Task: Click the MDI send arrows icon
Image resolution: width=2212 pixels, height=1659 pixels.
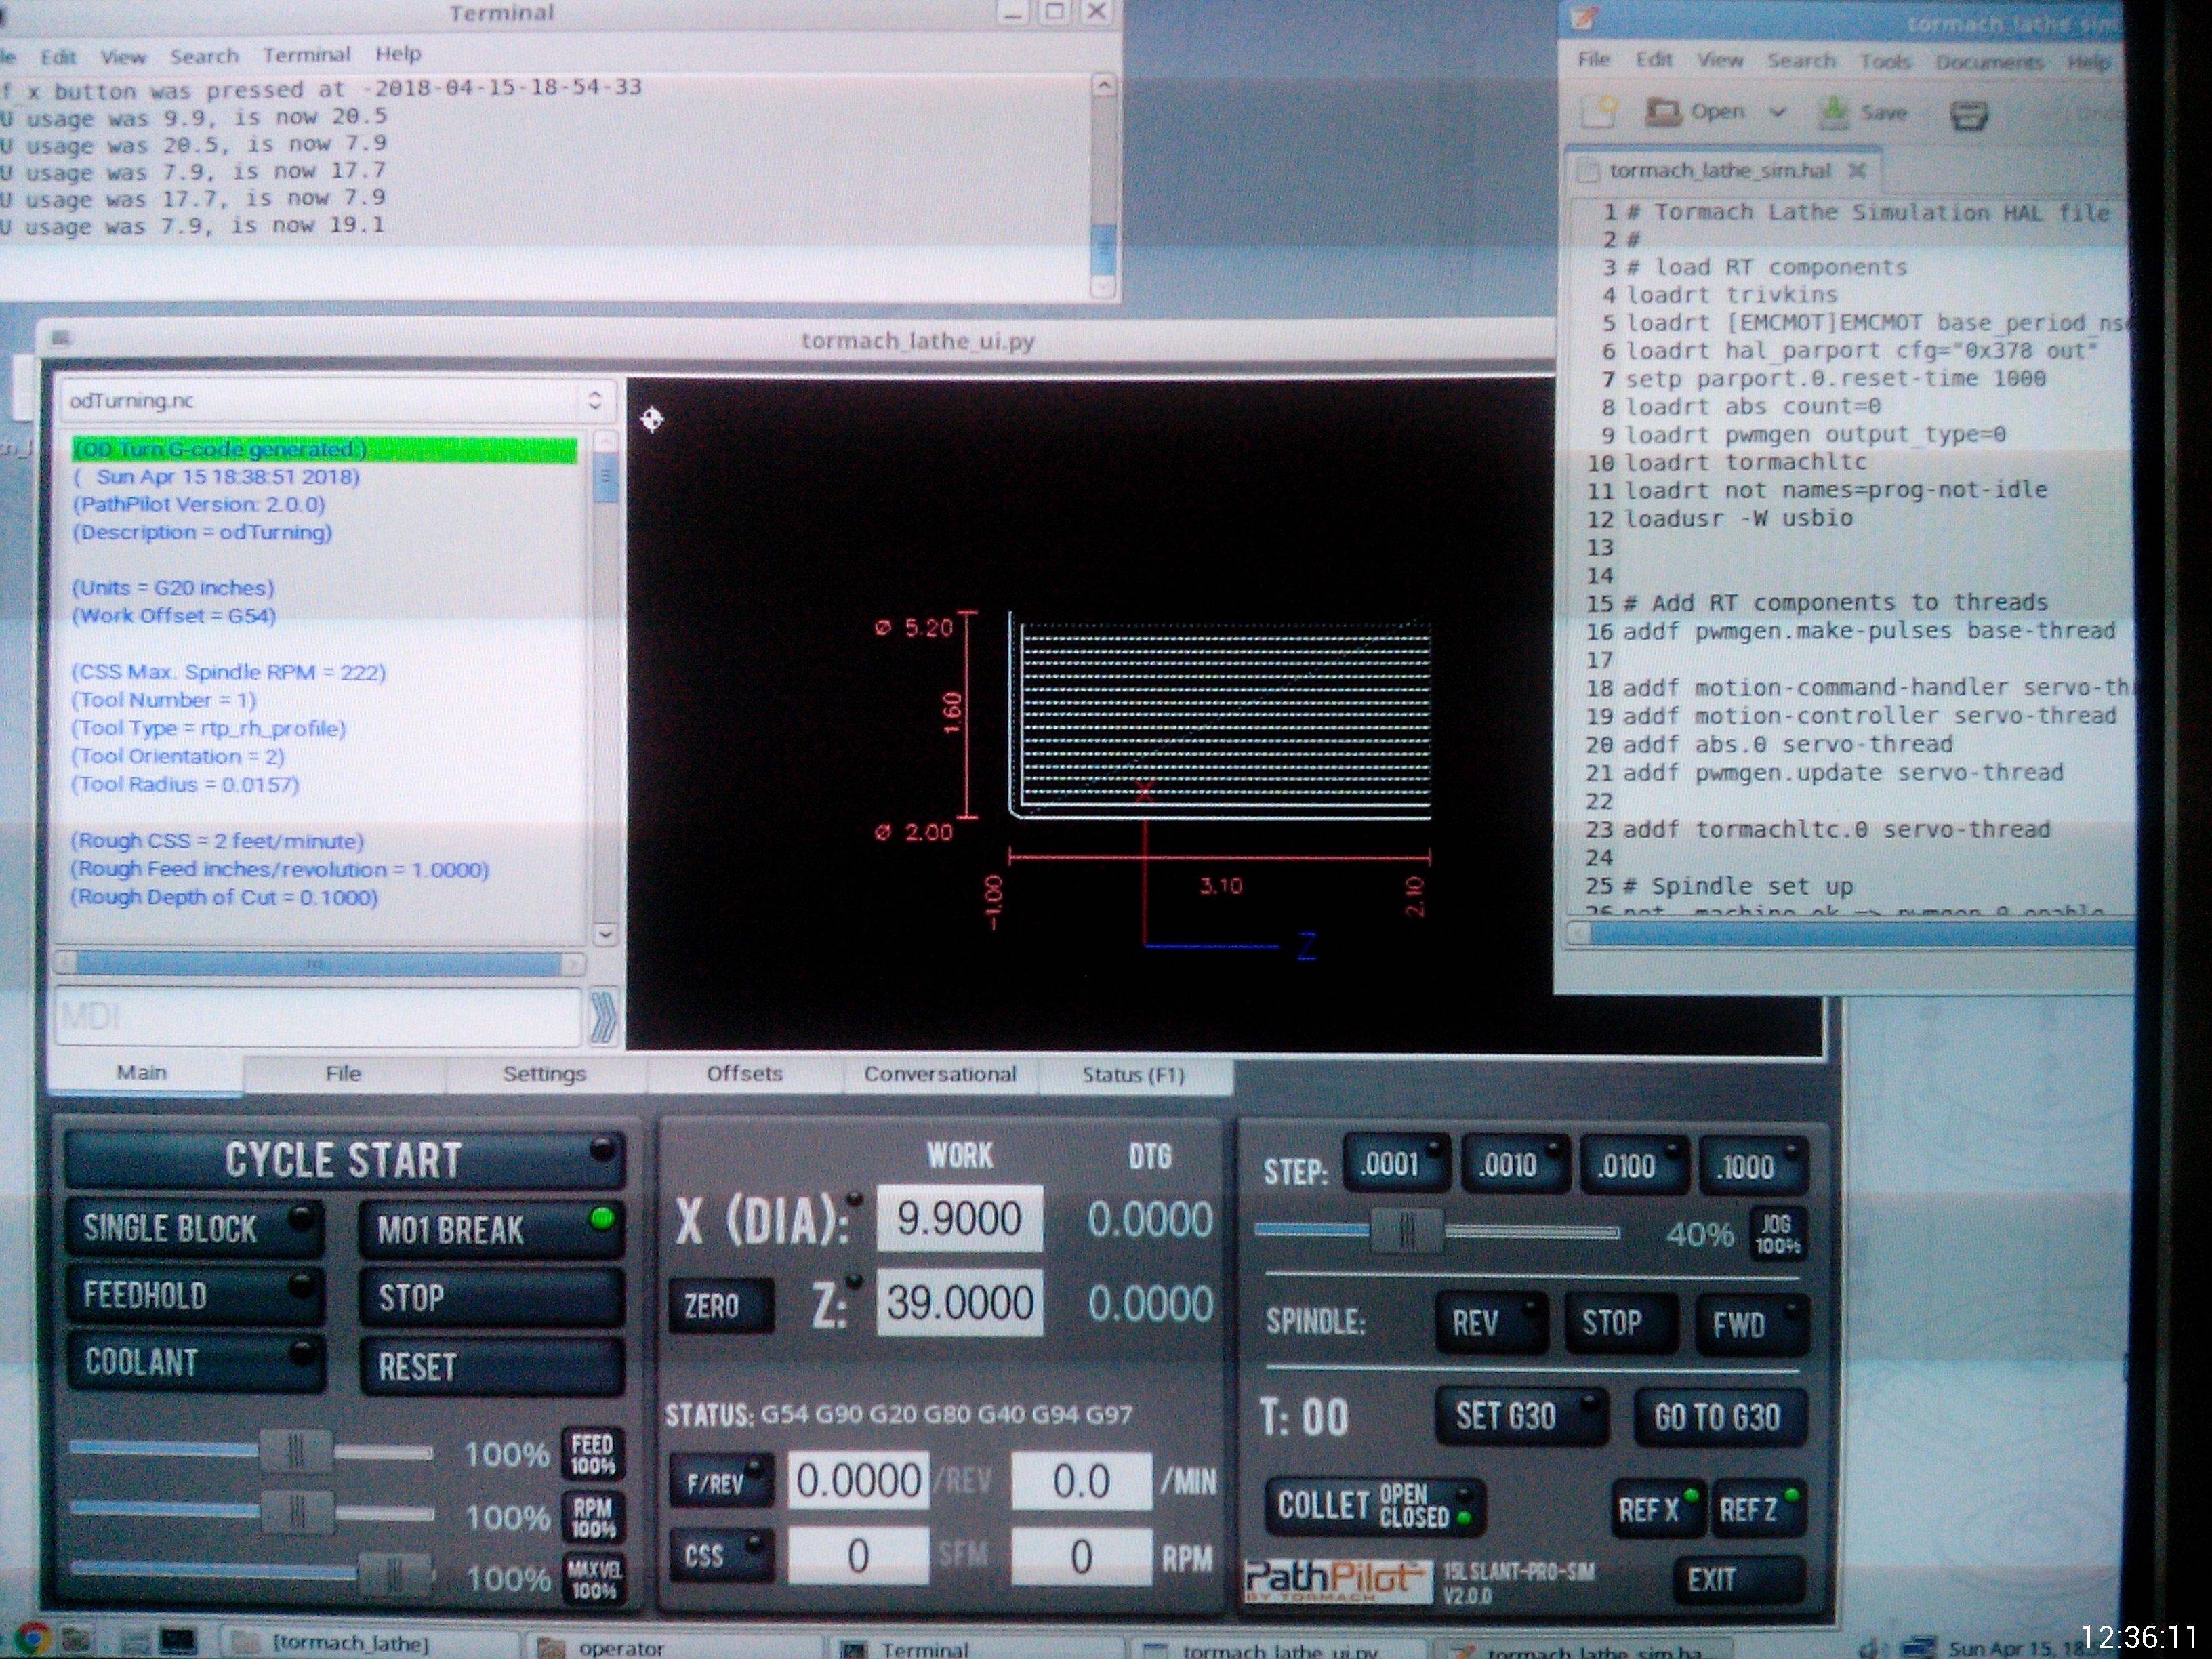Action: (603, 1017)
